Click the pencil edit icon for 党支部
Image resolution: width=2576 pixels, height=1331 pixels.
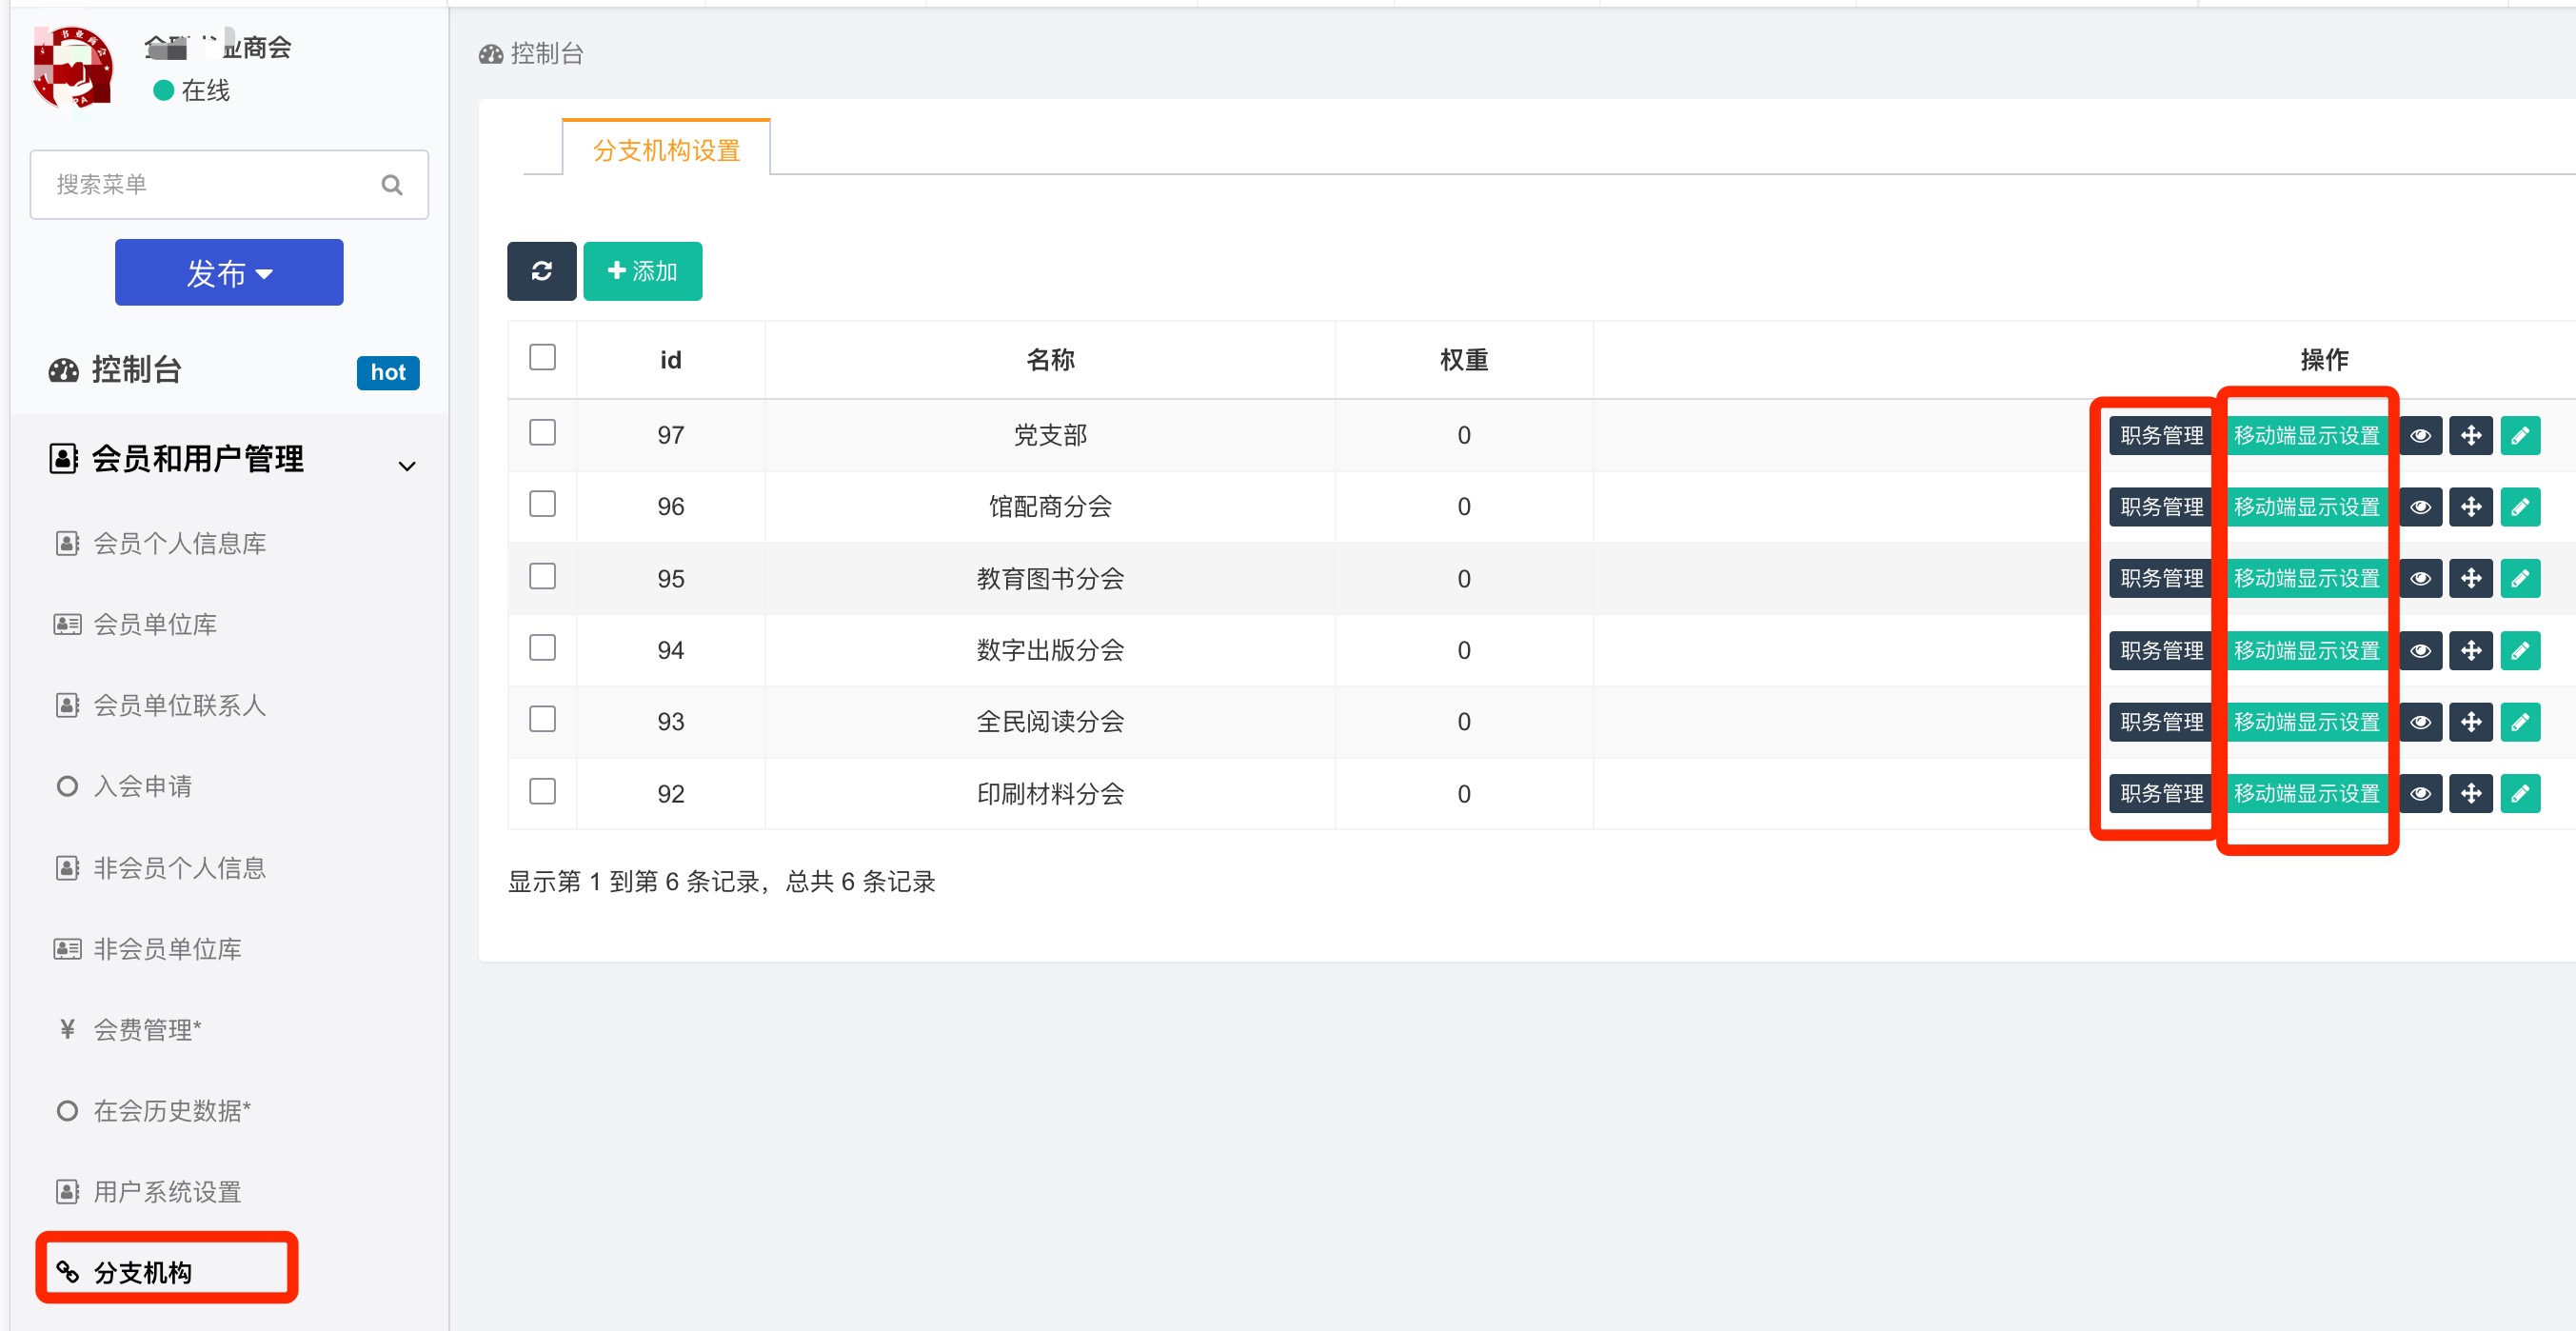coord(2519,436)
